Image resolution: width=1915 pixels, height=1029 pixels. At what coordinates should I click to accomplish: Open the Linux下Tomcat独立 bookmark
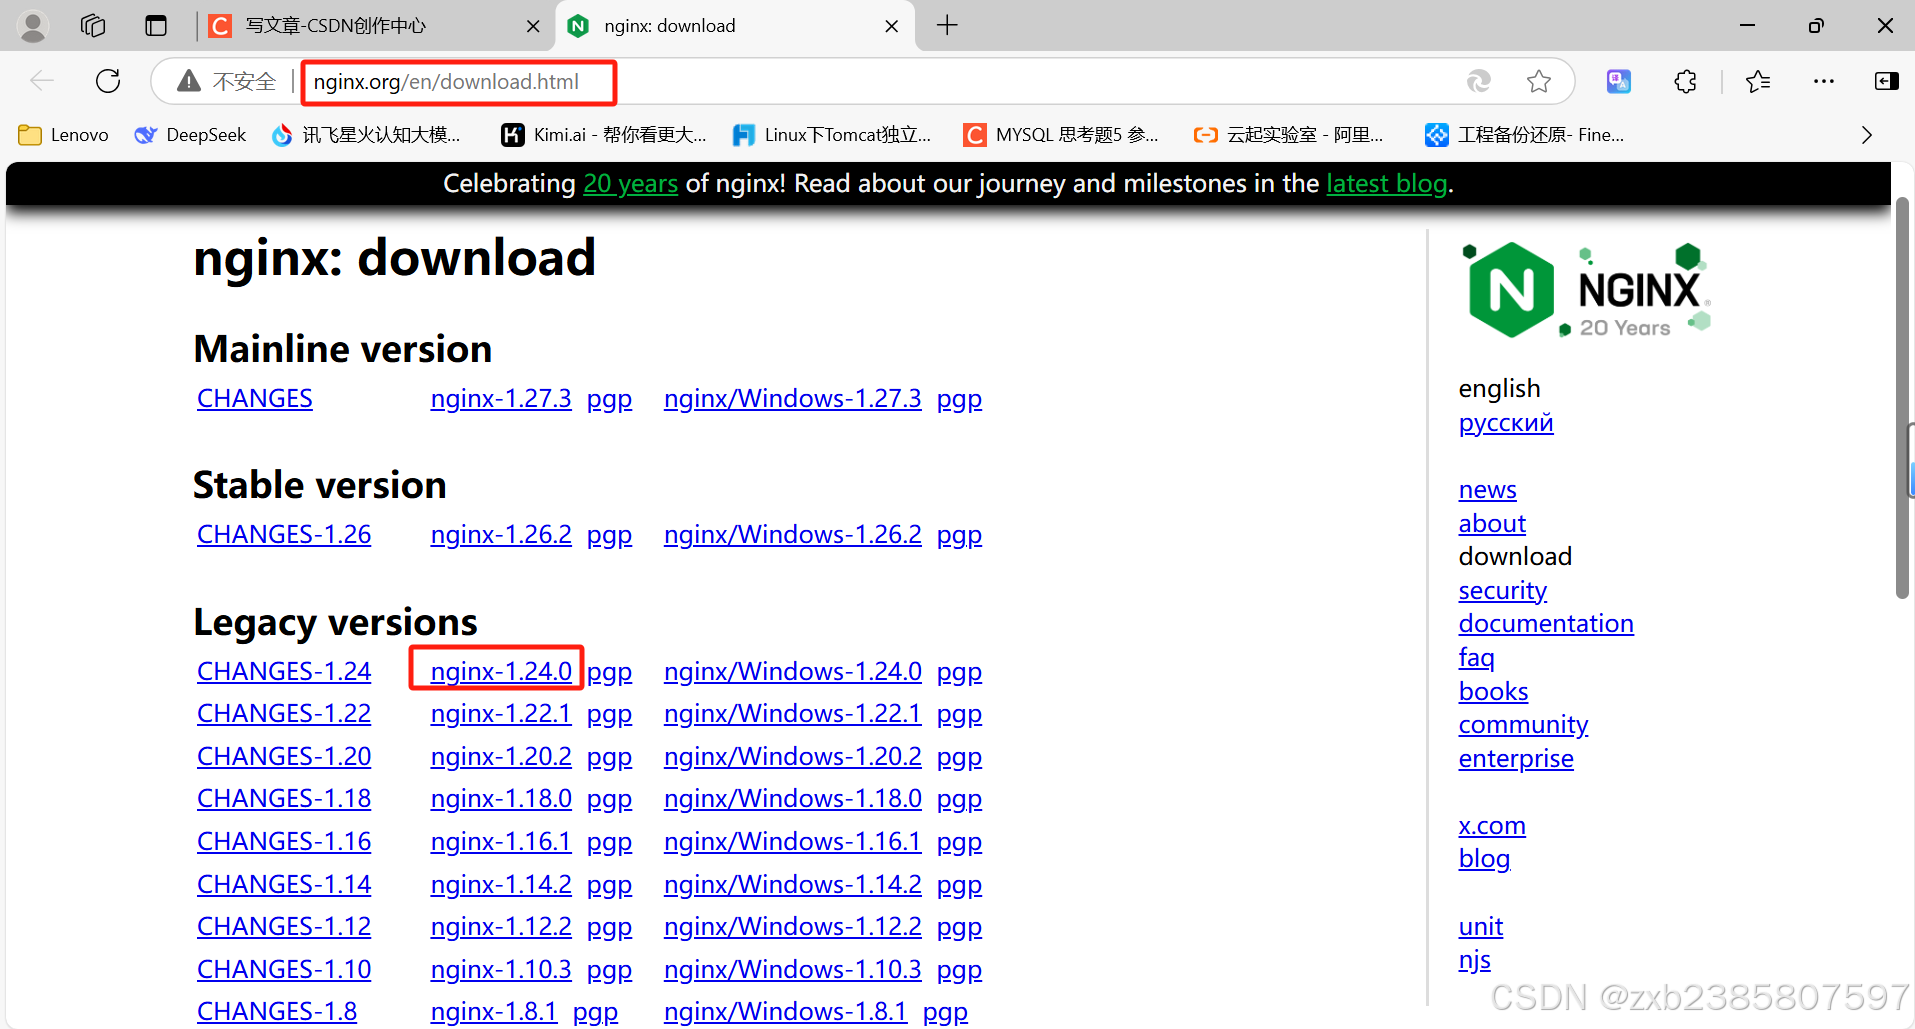[x=832, y=135]
